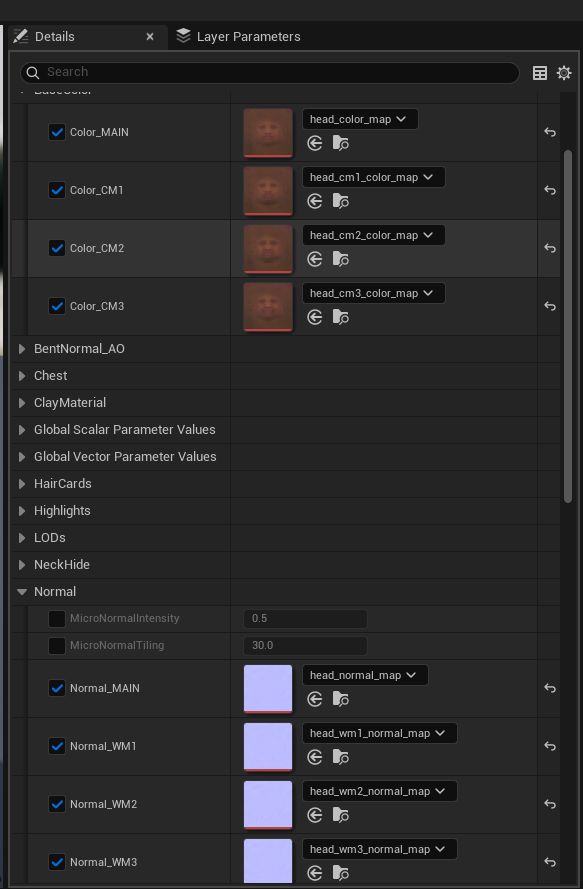Reset Normal_WM1 to default value
The height and width of the screenshot is (889, 583).
(550, 746)
